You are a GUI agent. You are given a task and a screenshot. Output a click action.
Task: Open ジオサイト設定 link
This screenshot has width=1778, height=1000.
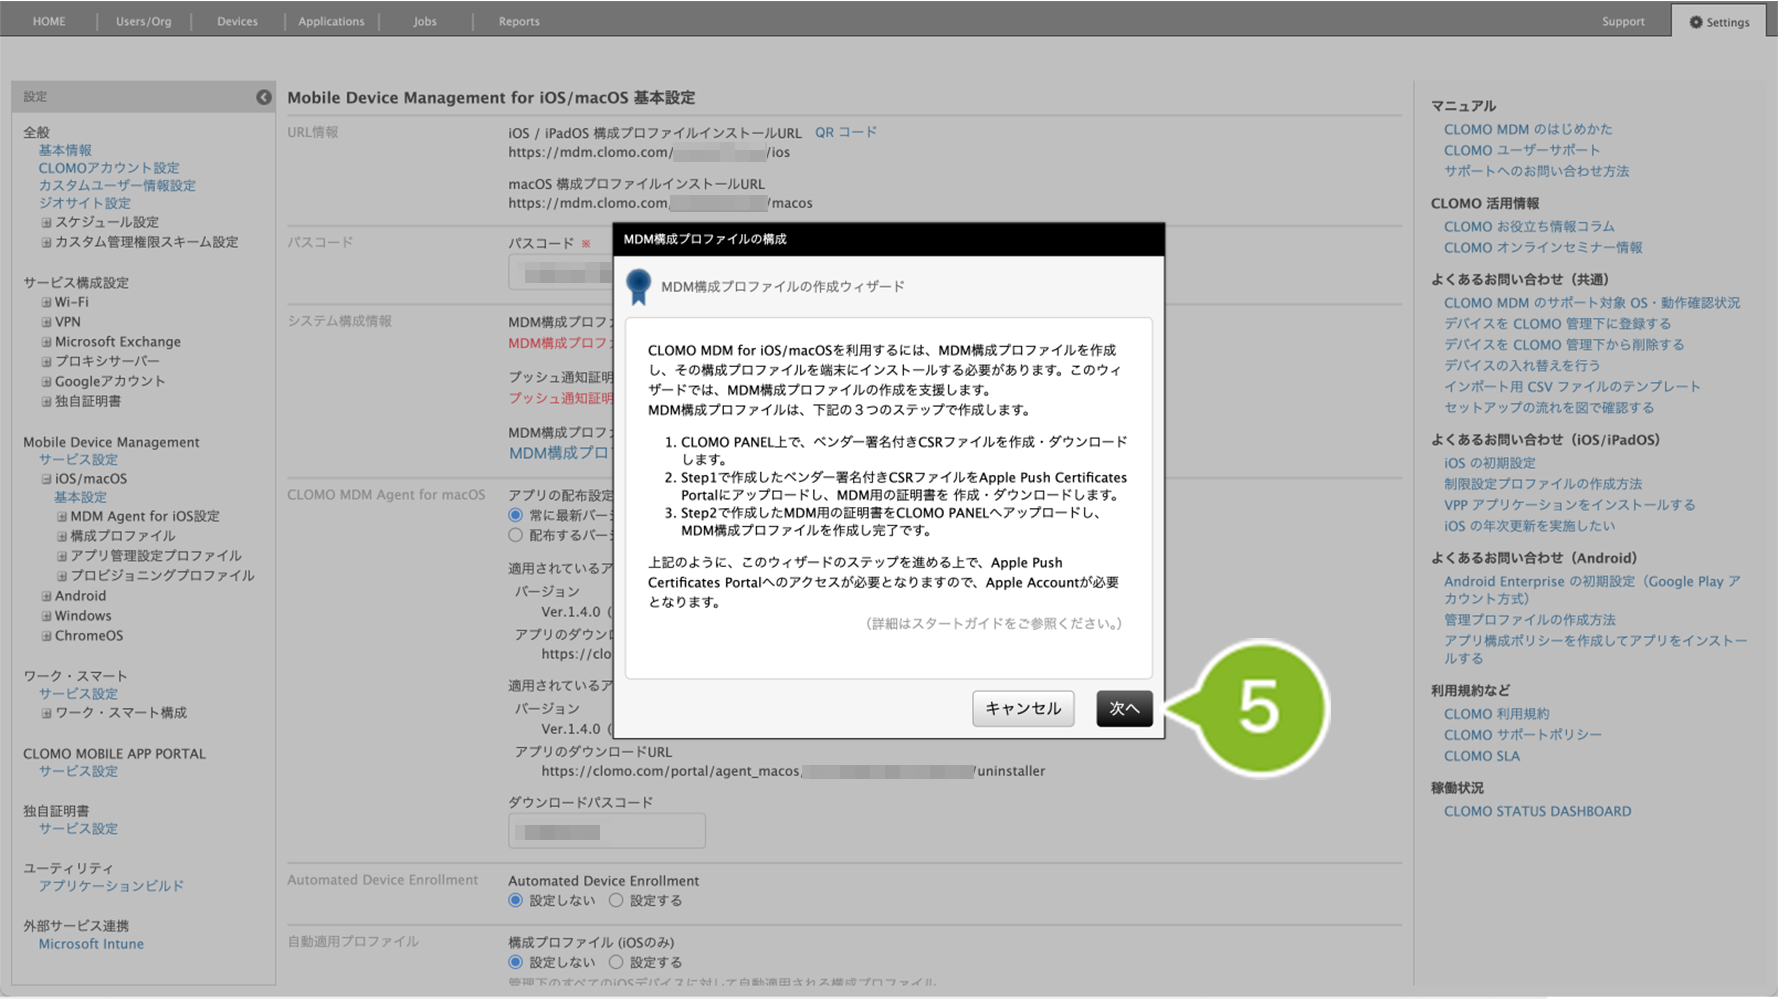84,203
